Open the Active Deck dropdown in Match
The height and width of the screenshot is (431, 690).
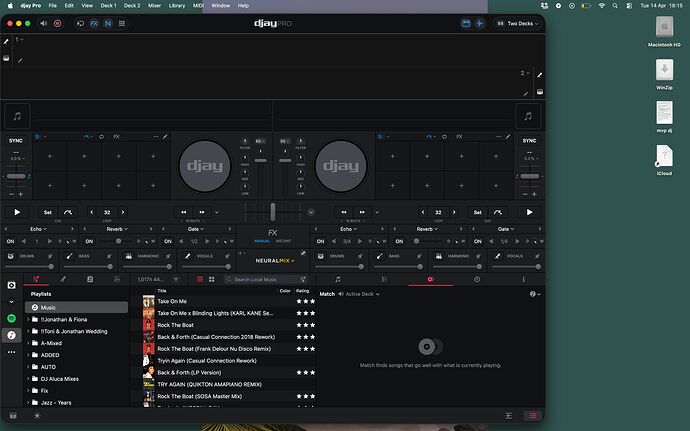pos(359,294)
